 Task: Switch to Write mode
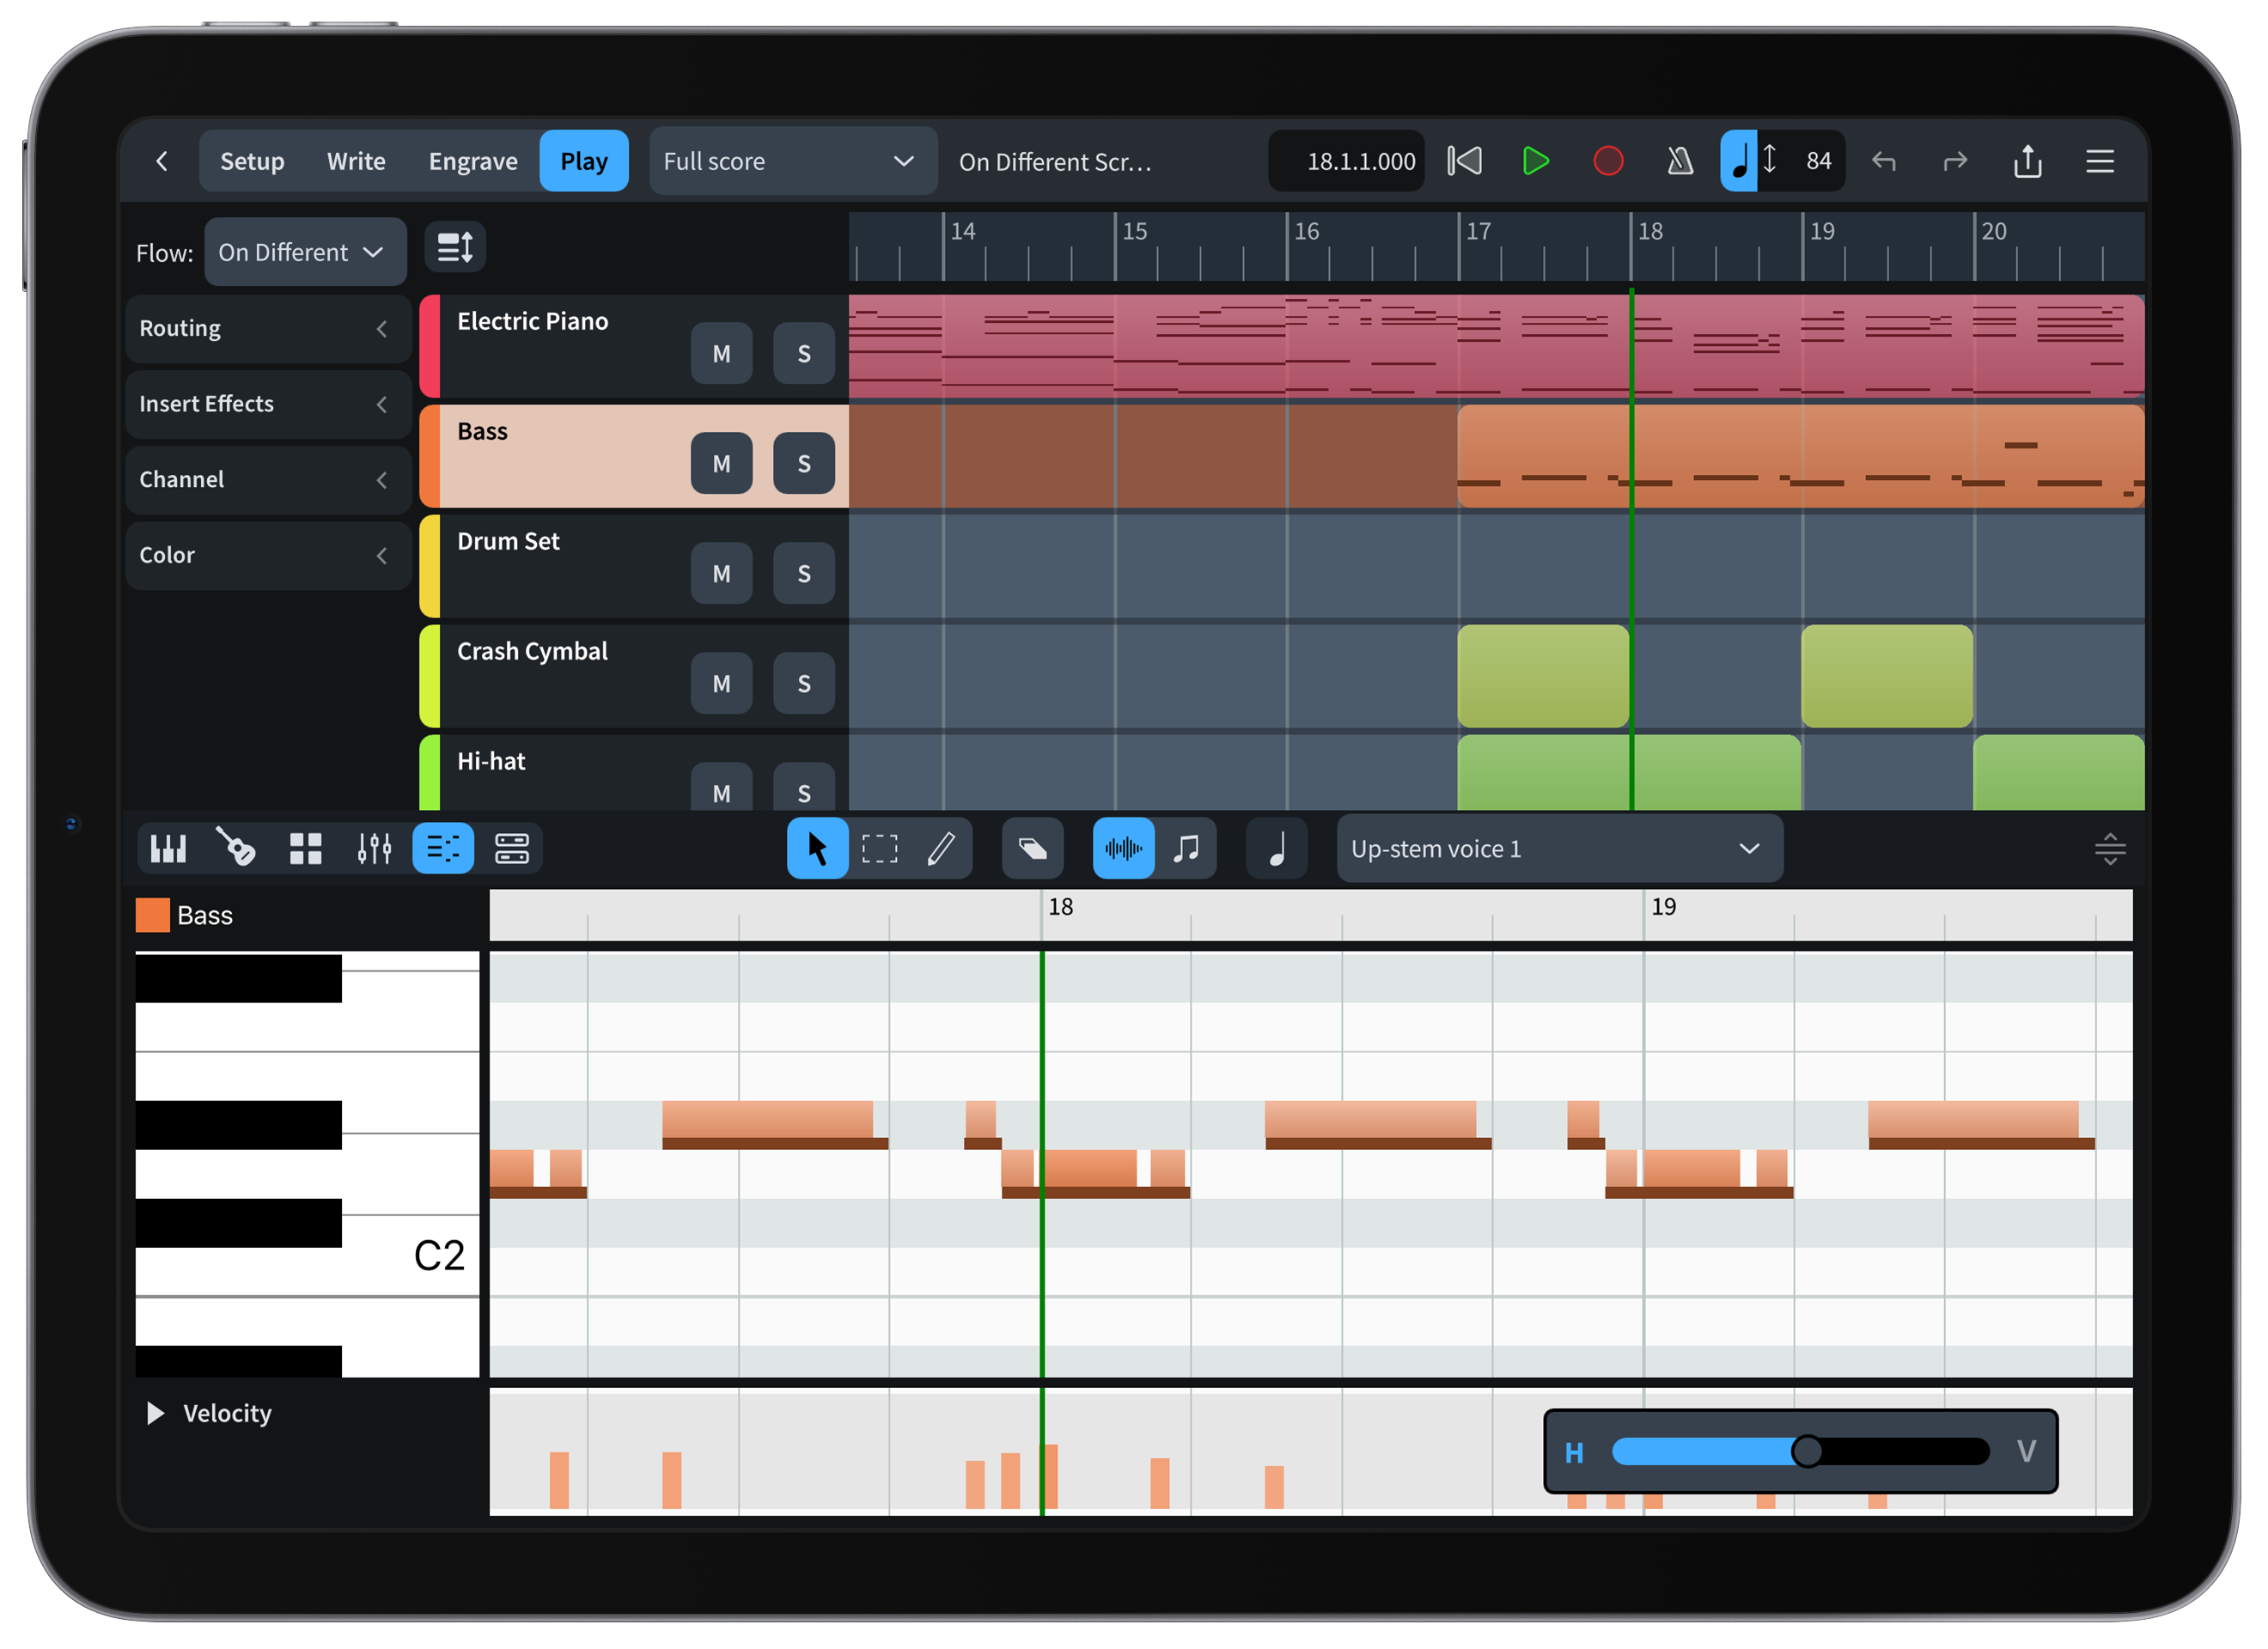356,161
